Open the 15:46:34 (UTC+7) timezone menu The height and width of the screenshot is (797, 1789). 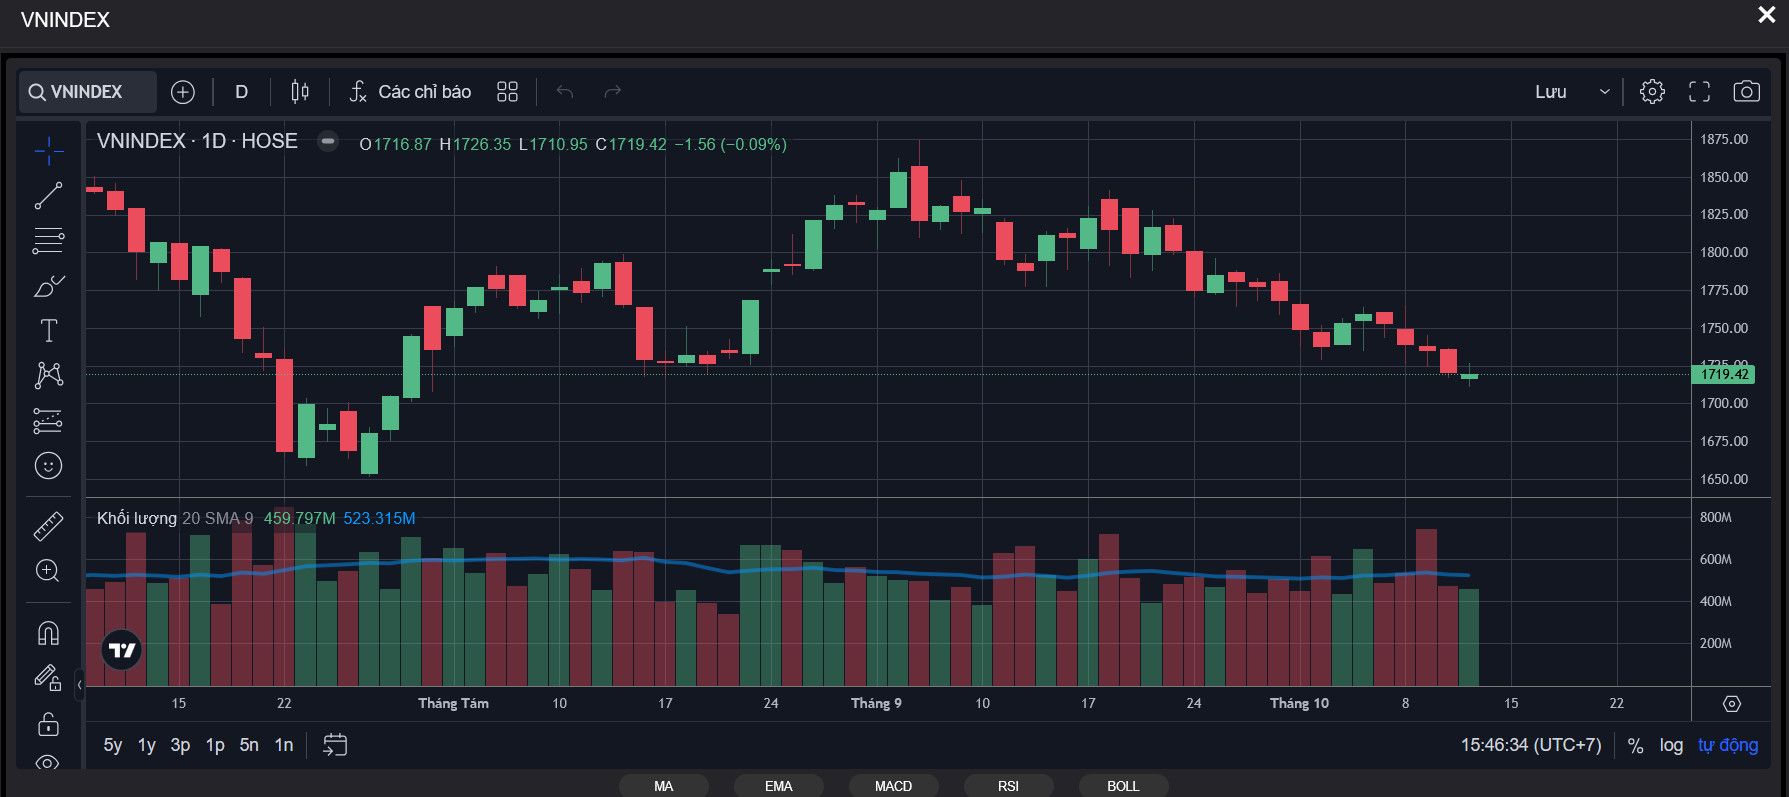click(1531, 745)
